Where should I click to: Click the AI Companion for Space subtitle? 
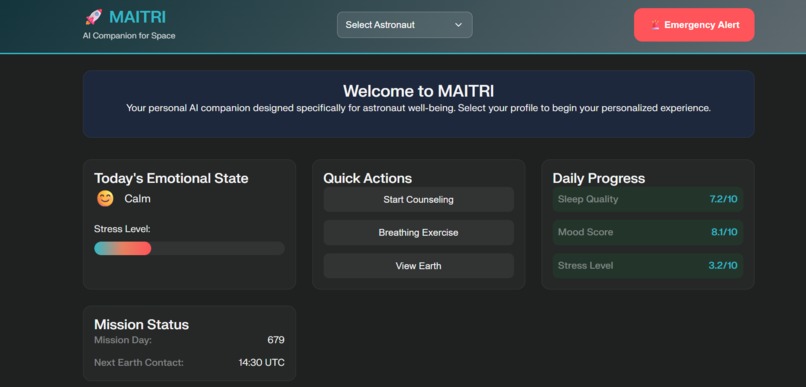pos(129,36)
